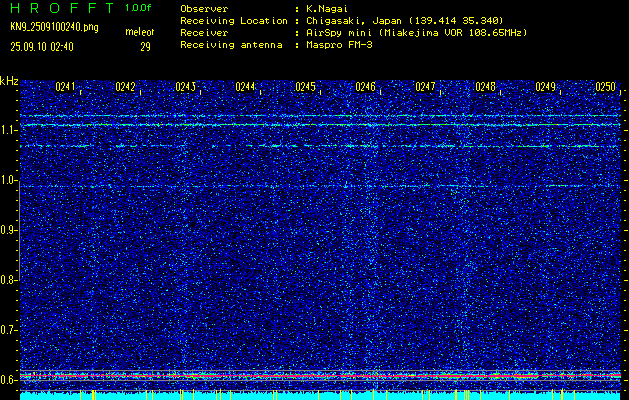The width and height of the screenshot is (629, 400).
Task: Click the version label 1.0.0f
Action: pos(138,8)
